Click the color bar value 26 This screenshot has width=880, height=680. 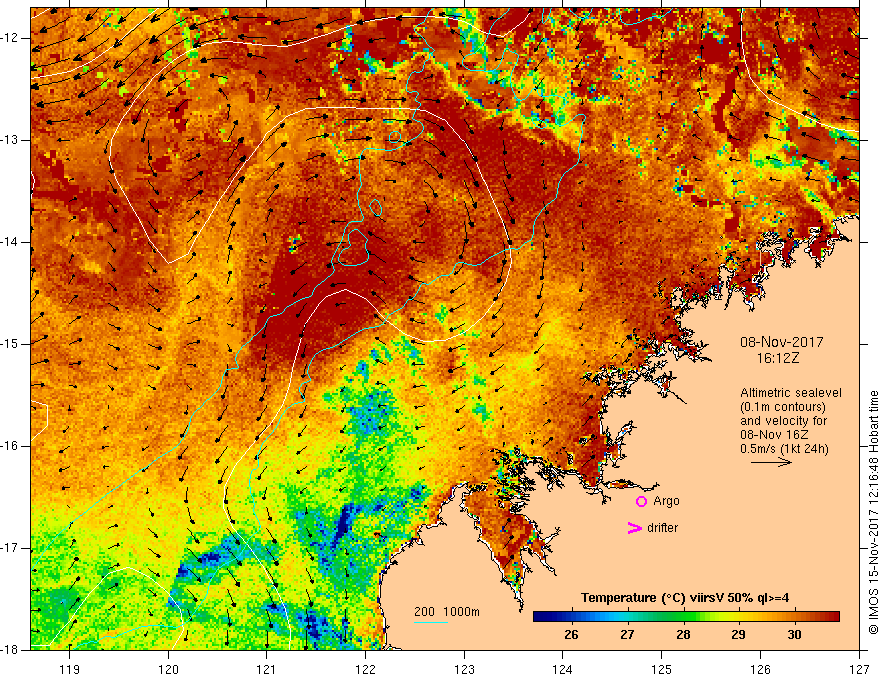[571, 635]
